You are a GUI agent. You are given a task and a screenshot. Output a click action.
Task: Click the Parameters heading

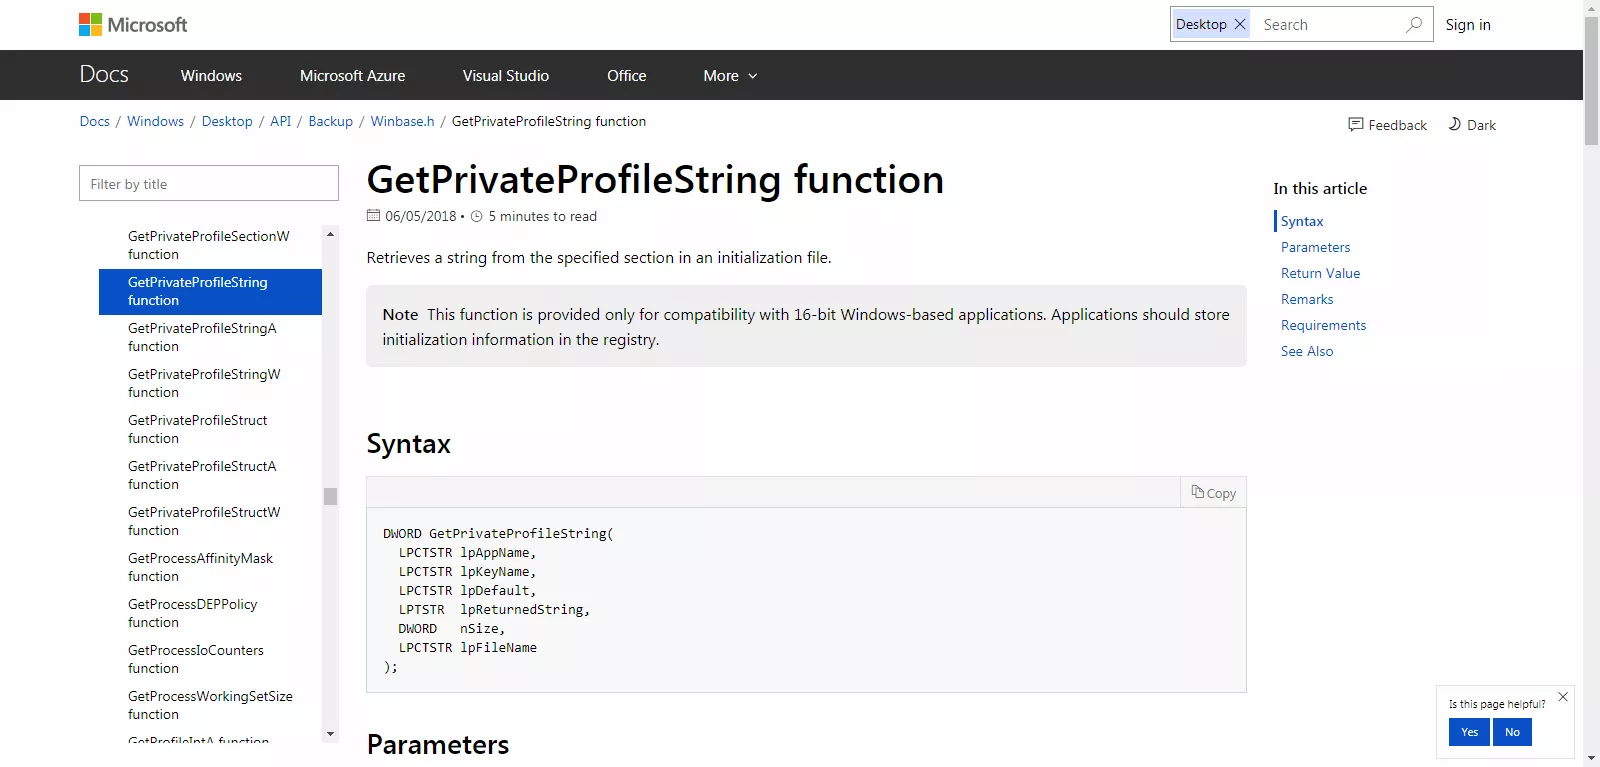438,745
